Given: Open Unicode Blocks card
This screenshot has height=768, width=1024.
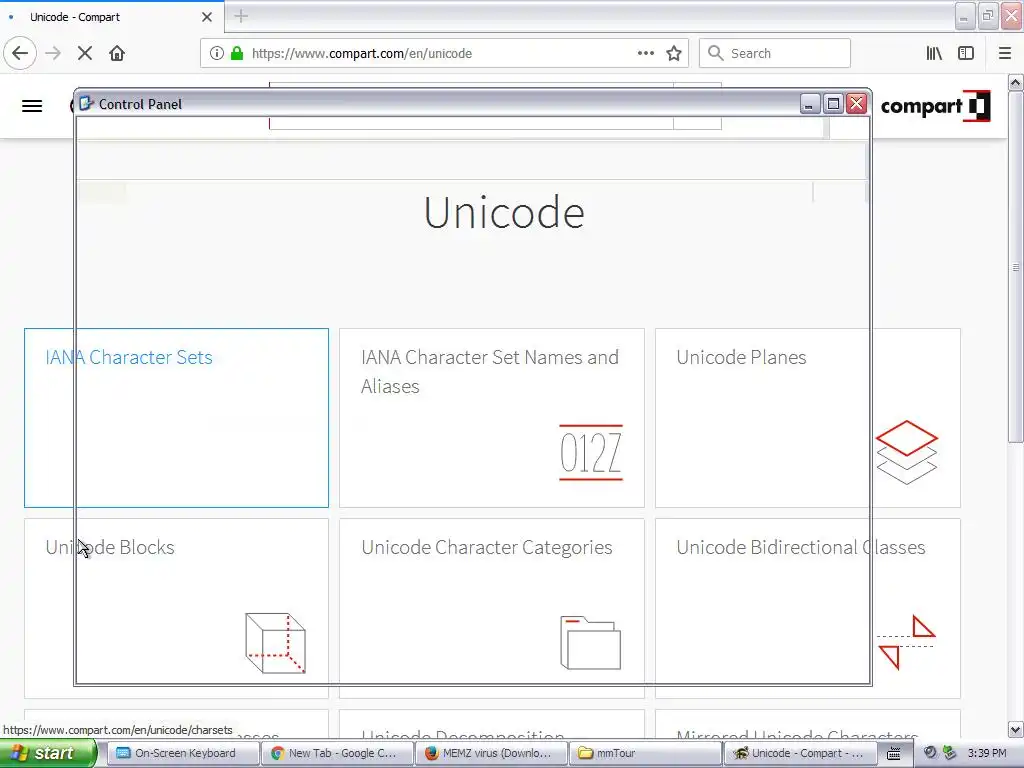Looking at the screenshot, I should pos(176,608).
